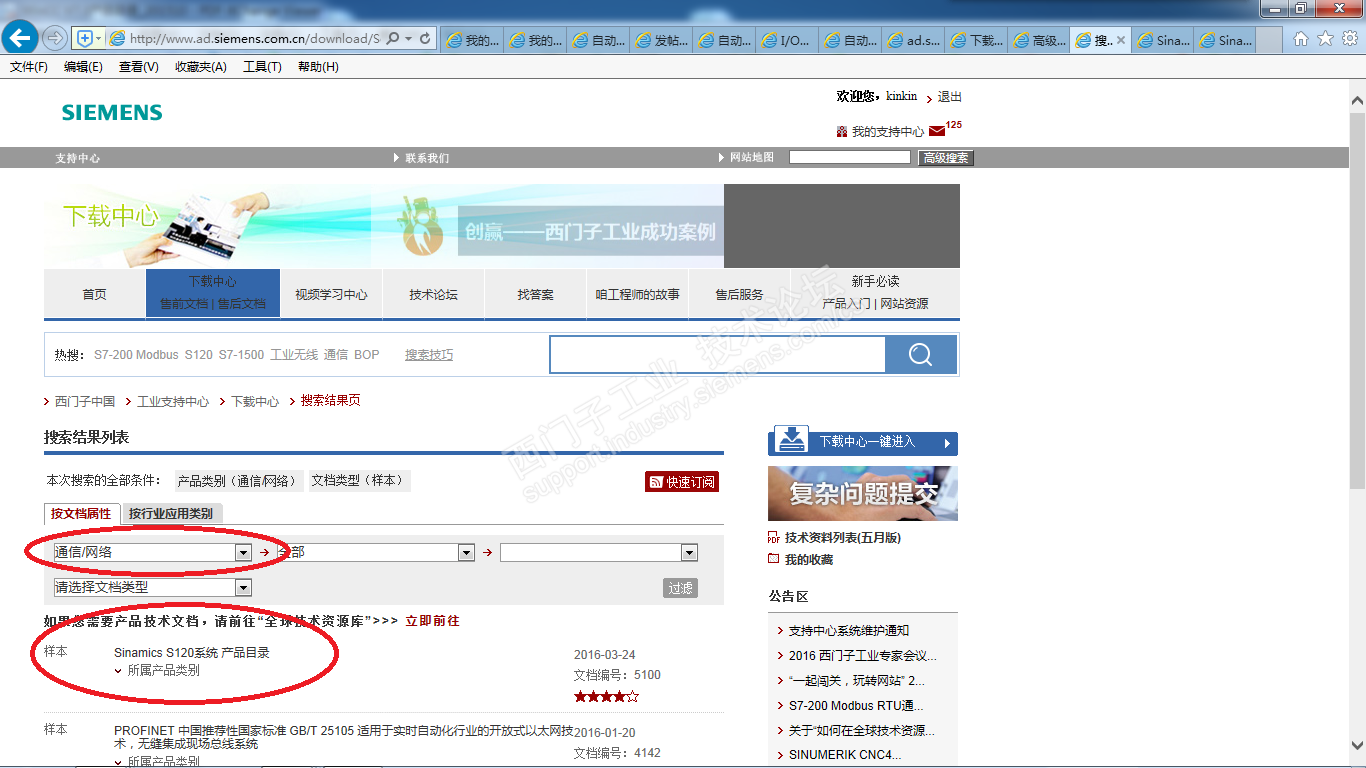This screenshot has height=768, width=1366.
Task: Click the main download search input field
Action: point(718,355)
